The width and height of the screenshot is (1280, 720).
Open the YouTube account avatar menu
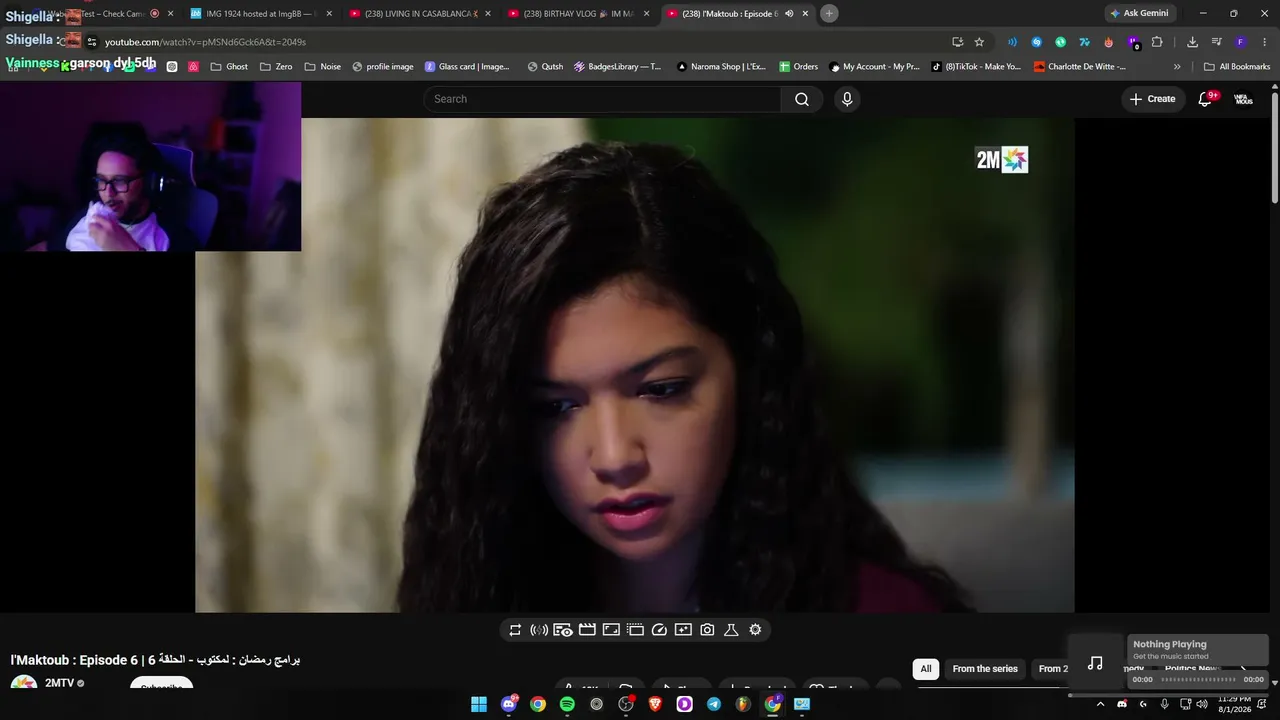coord(1243,99)
